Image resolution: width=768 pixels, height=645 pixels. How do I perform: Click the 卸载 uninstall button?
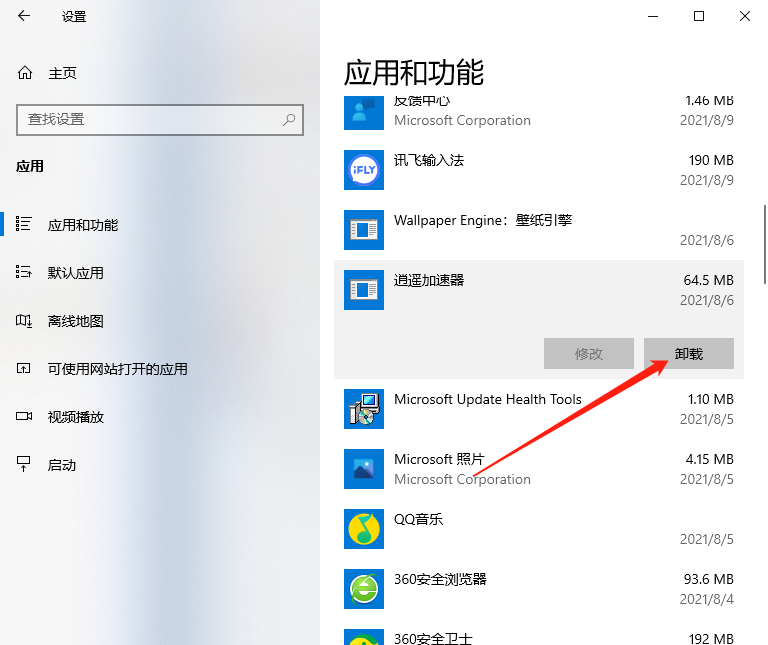(689, 353)
